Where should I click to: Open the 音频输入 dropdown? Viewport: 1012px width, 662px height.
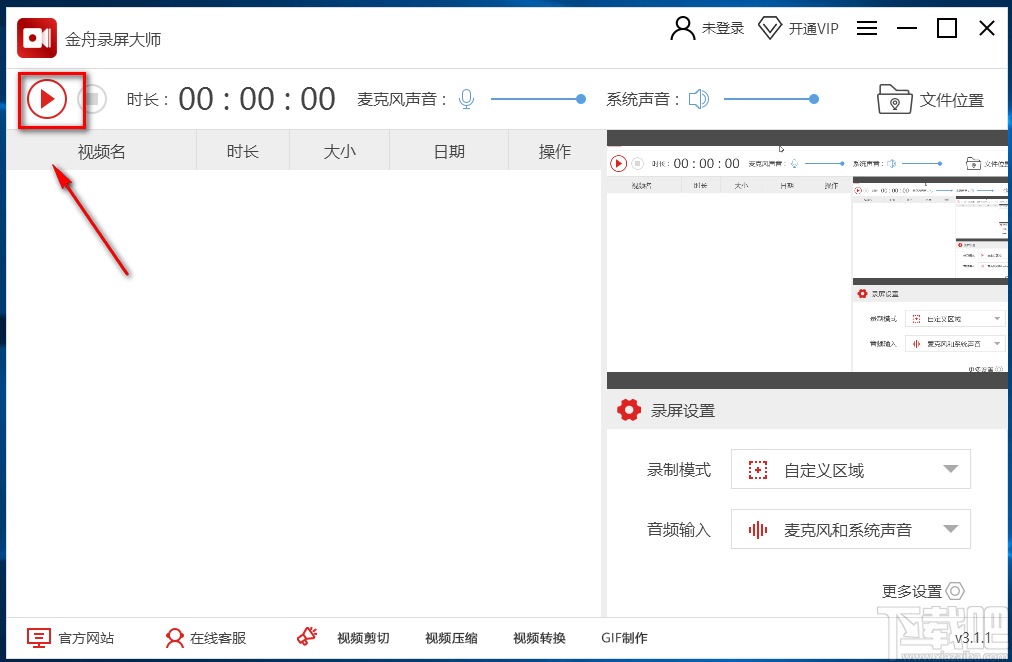[851, 529]
